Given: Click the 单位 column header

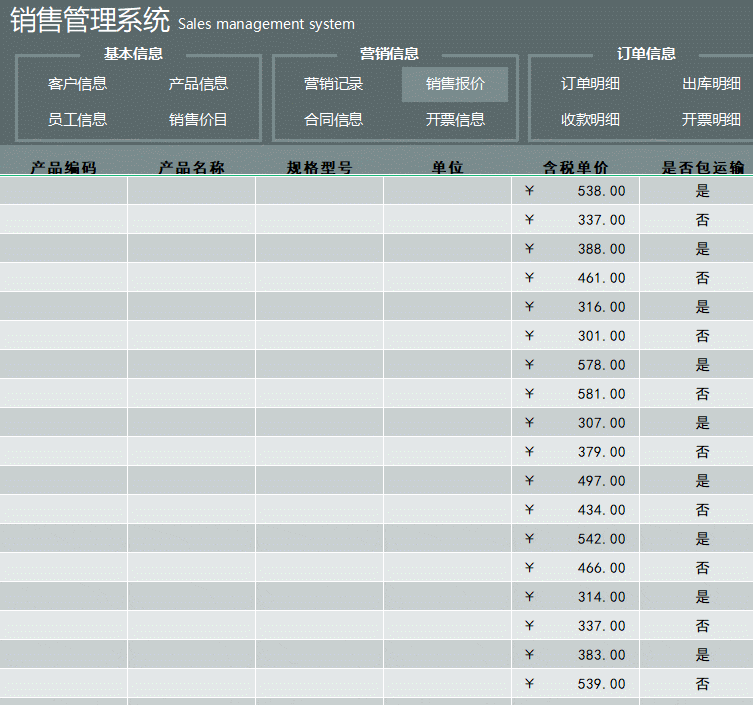Looking at the screenshot, I should [x=448, y=167].
